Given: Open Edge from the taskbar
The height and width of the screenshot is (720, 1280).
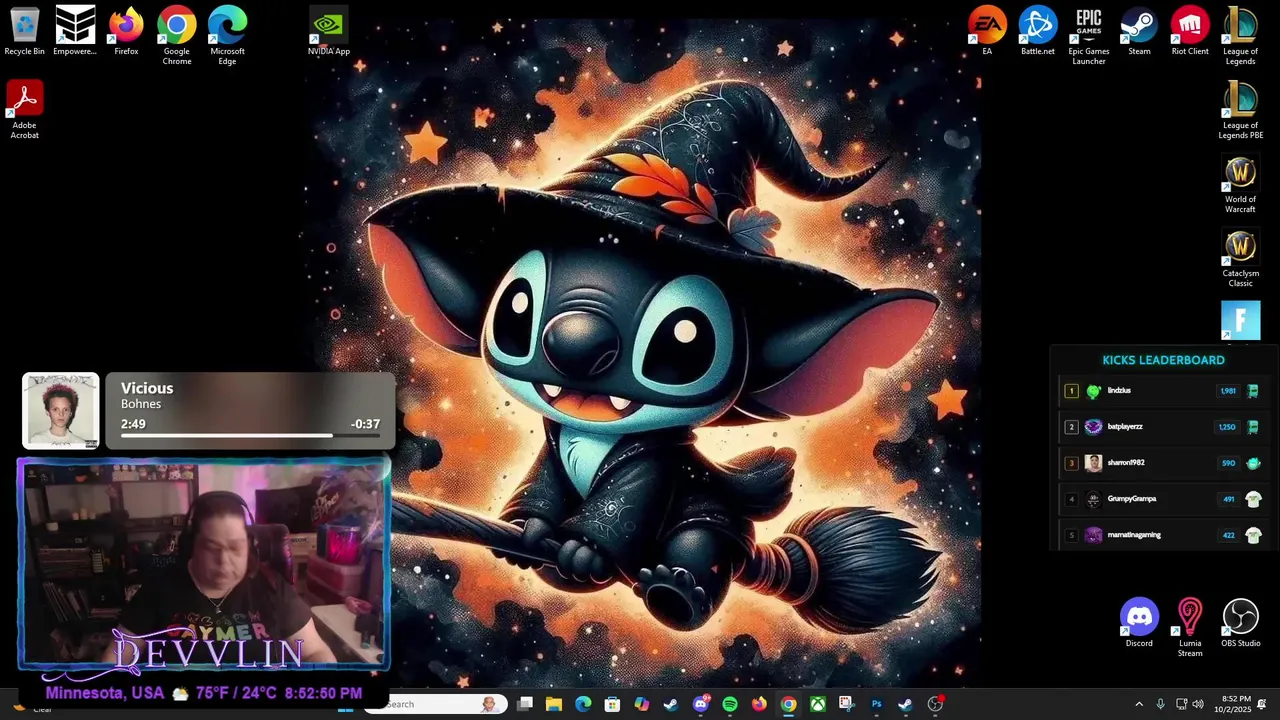Looking at the screenshot, I should click(583, 704).
